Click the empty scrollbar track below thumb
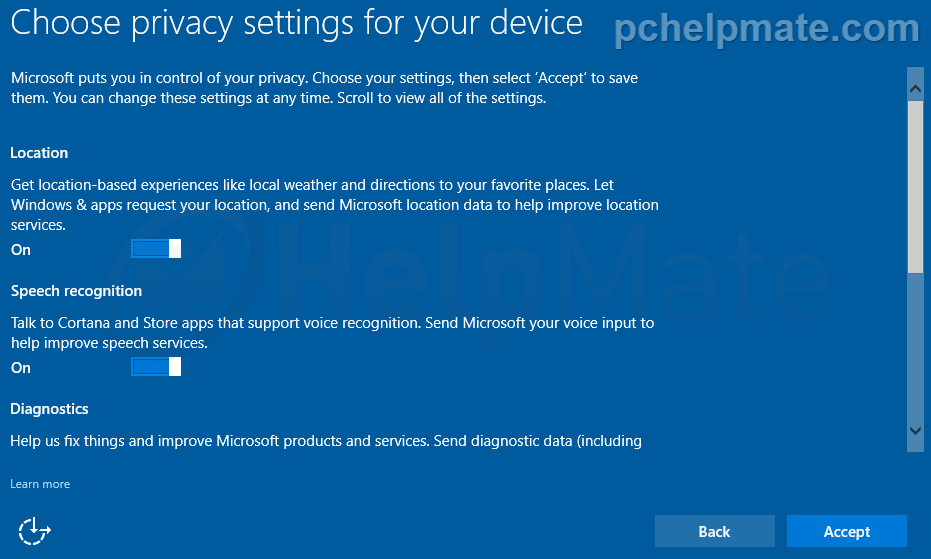The height and width of the screenshot is (559, 931). pos(915,346)
